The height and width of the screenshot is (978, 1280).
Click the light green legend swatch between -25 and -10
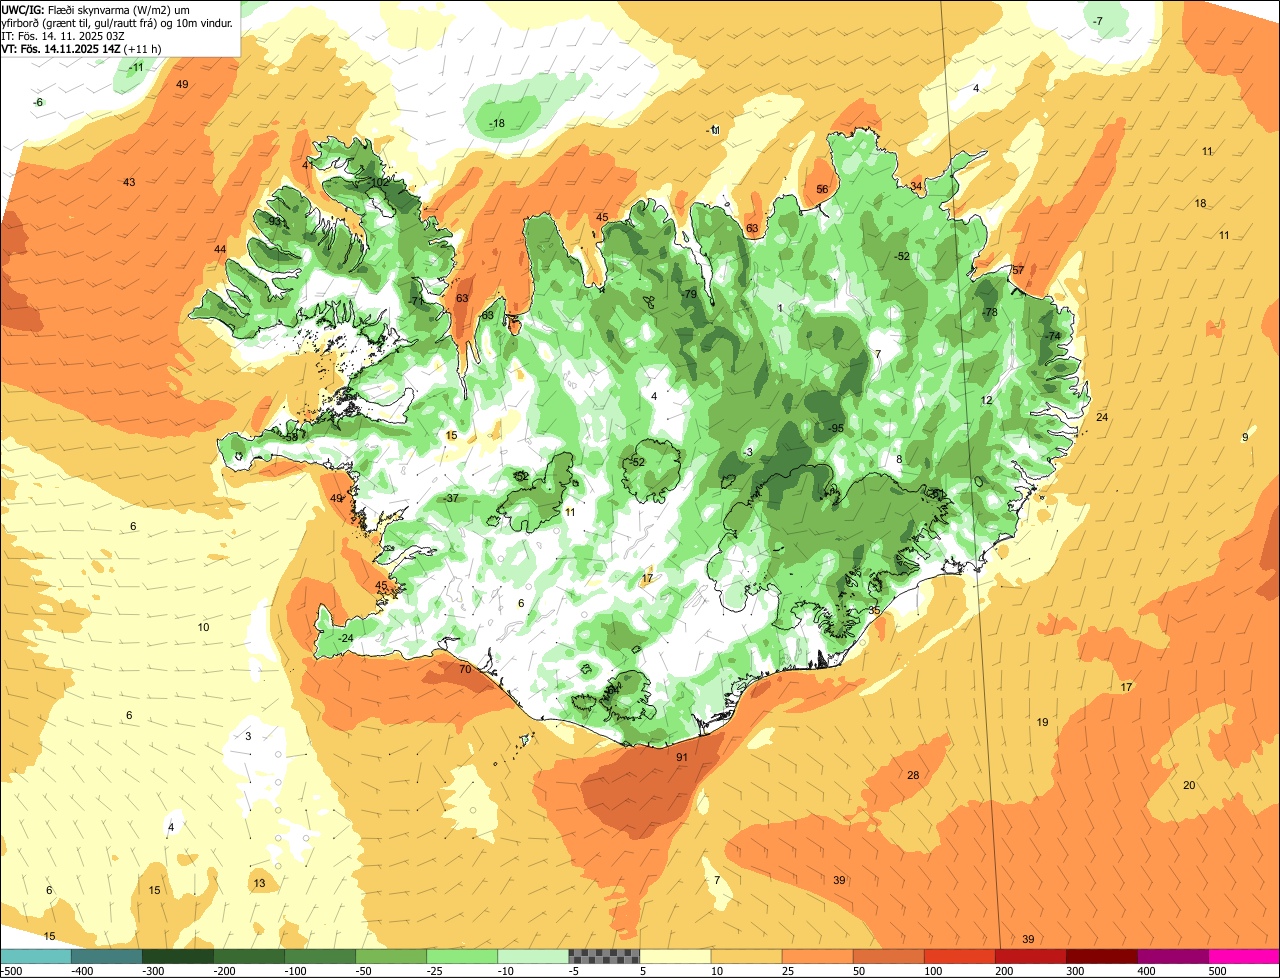click(461, 956)
